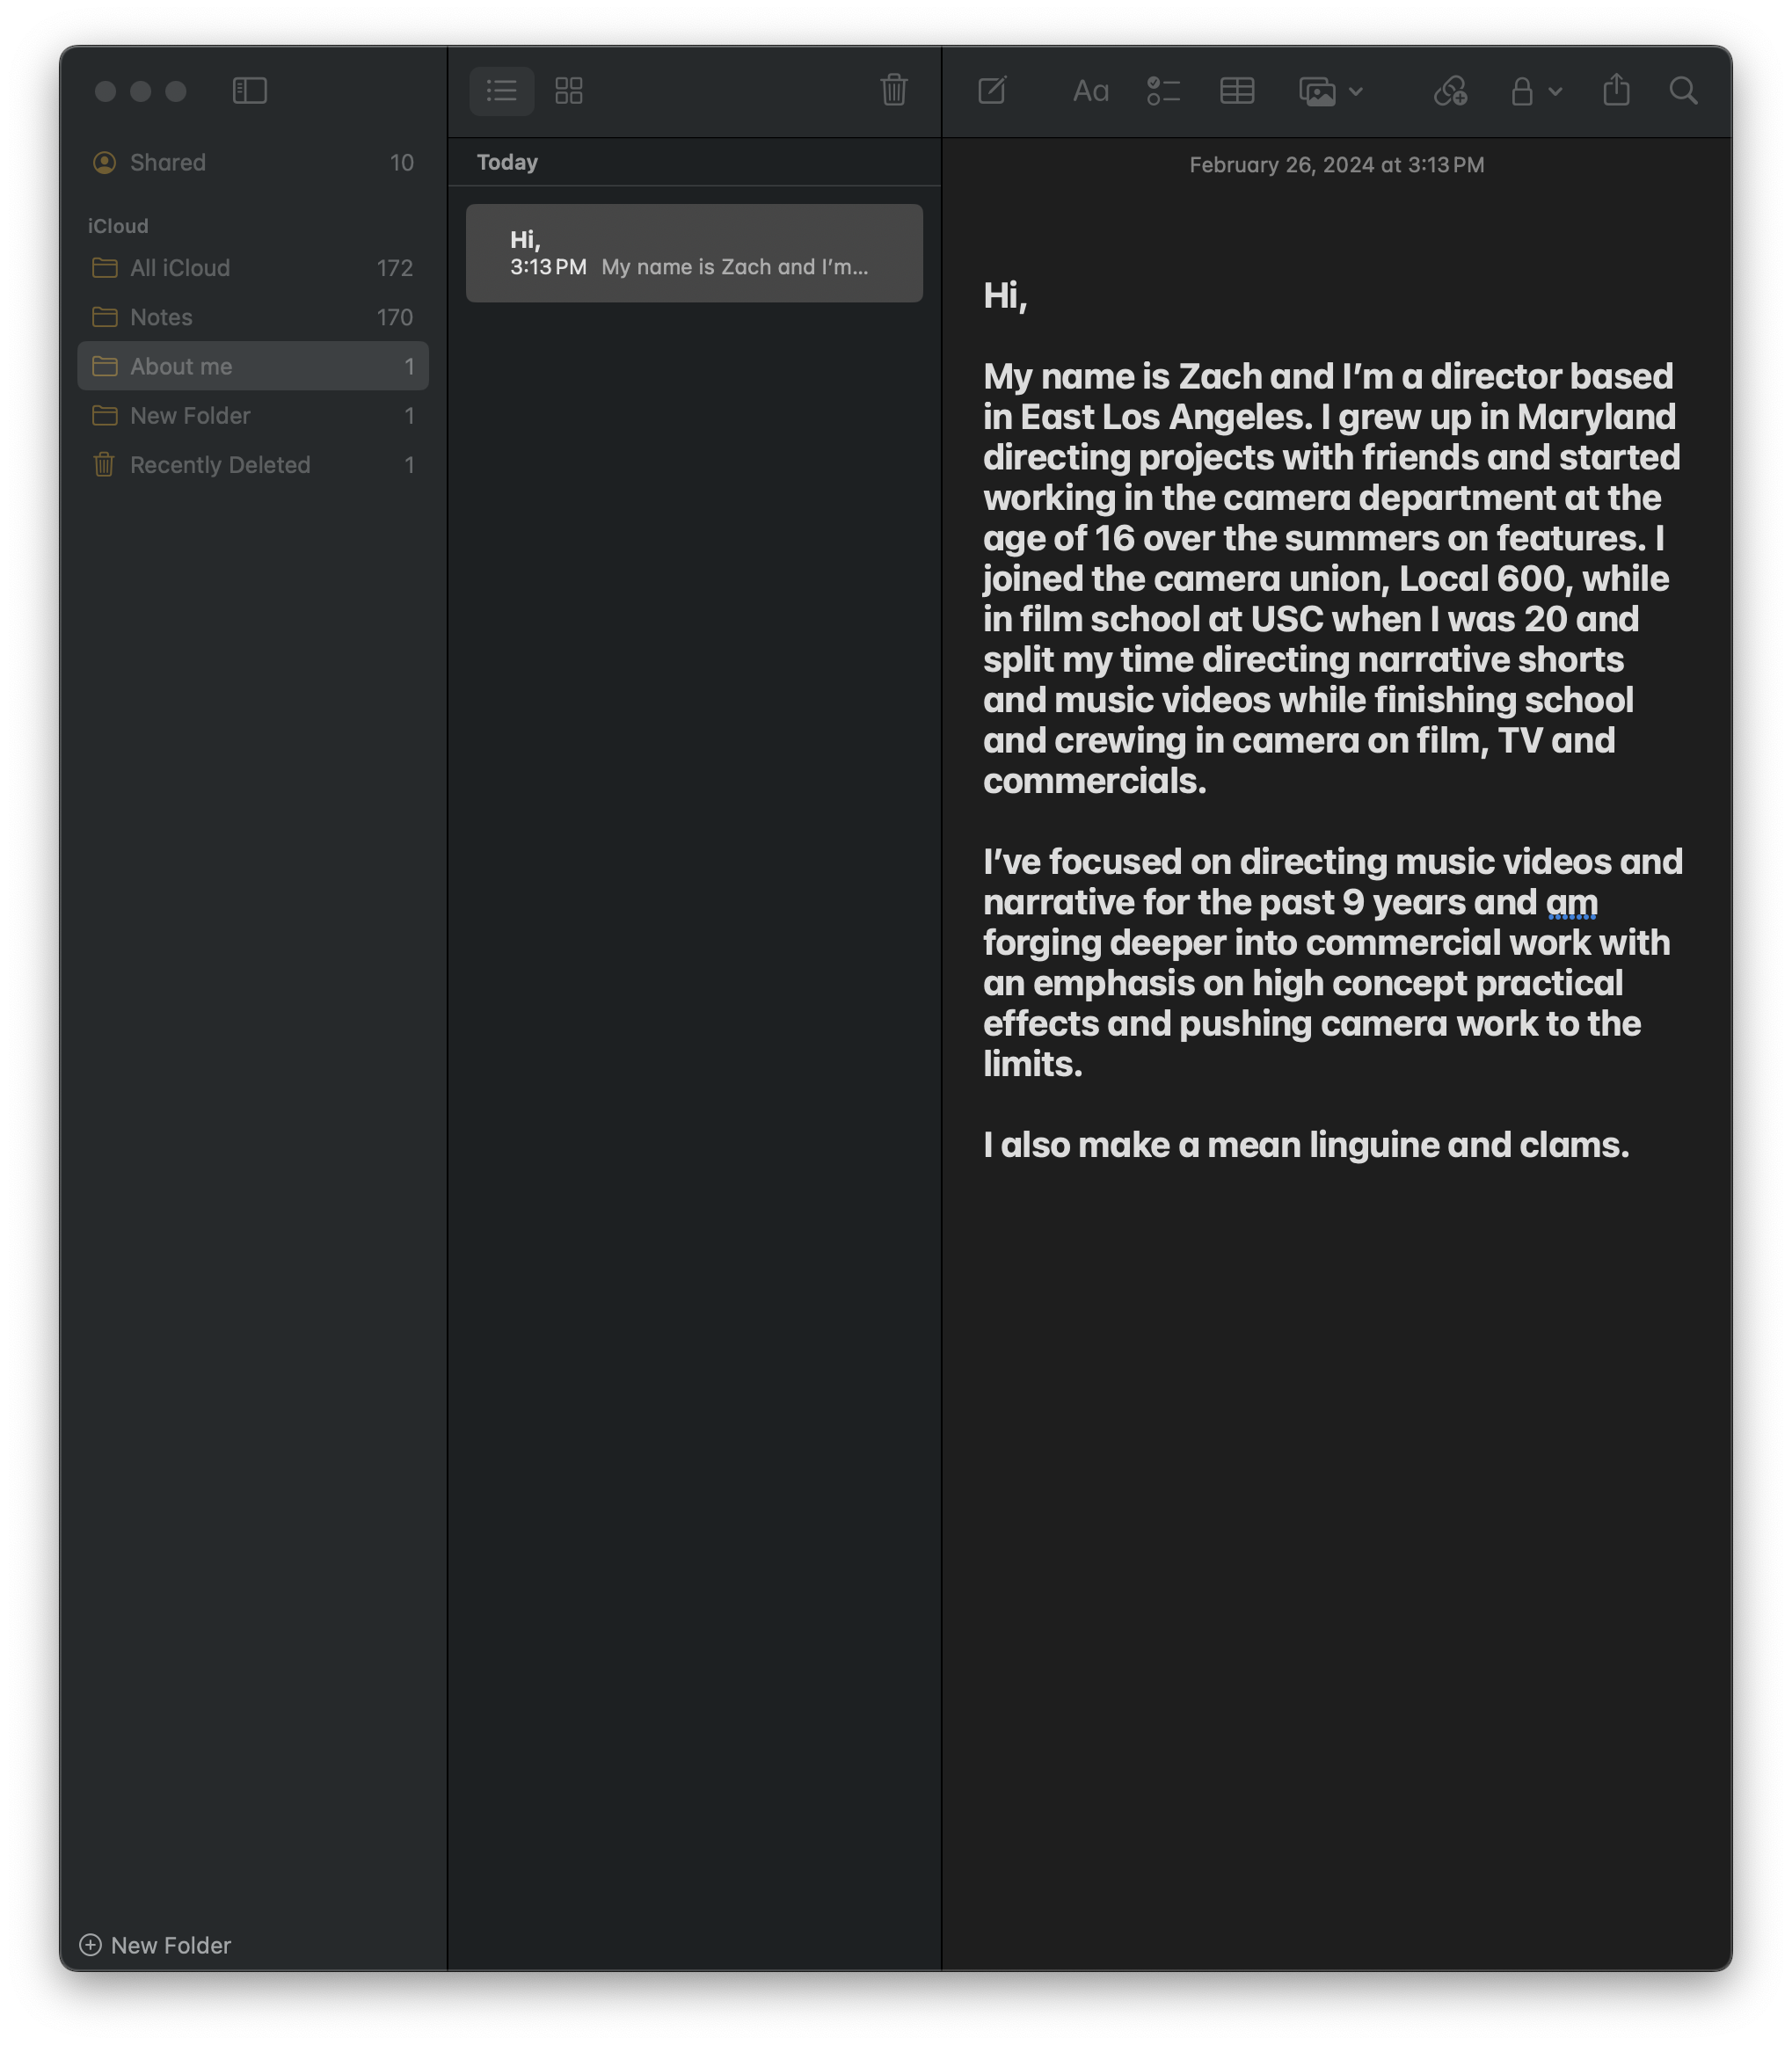Open the photos and media dropdown
The height and width of the screenshot is (2045, 1792).
[1330, 91]
